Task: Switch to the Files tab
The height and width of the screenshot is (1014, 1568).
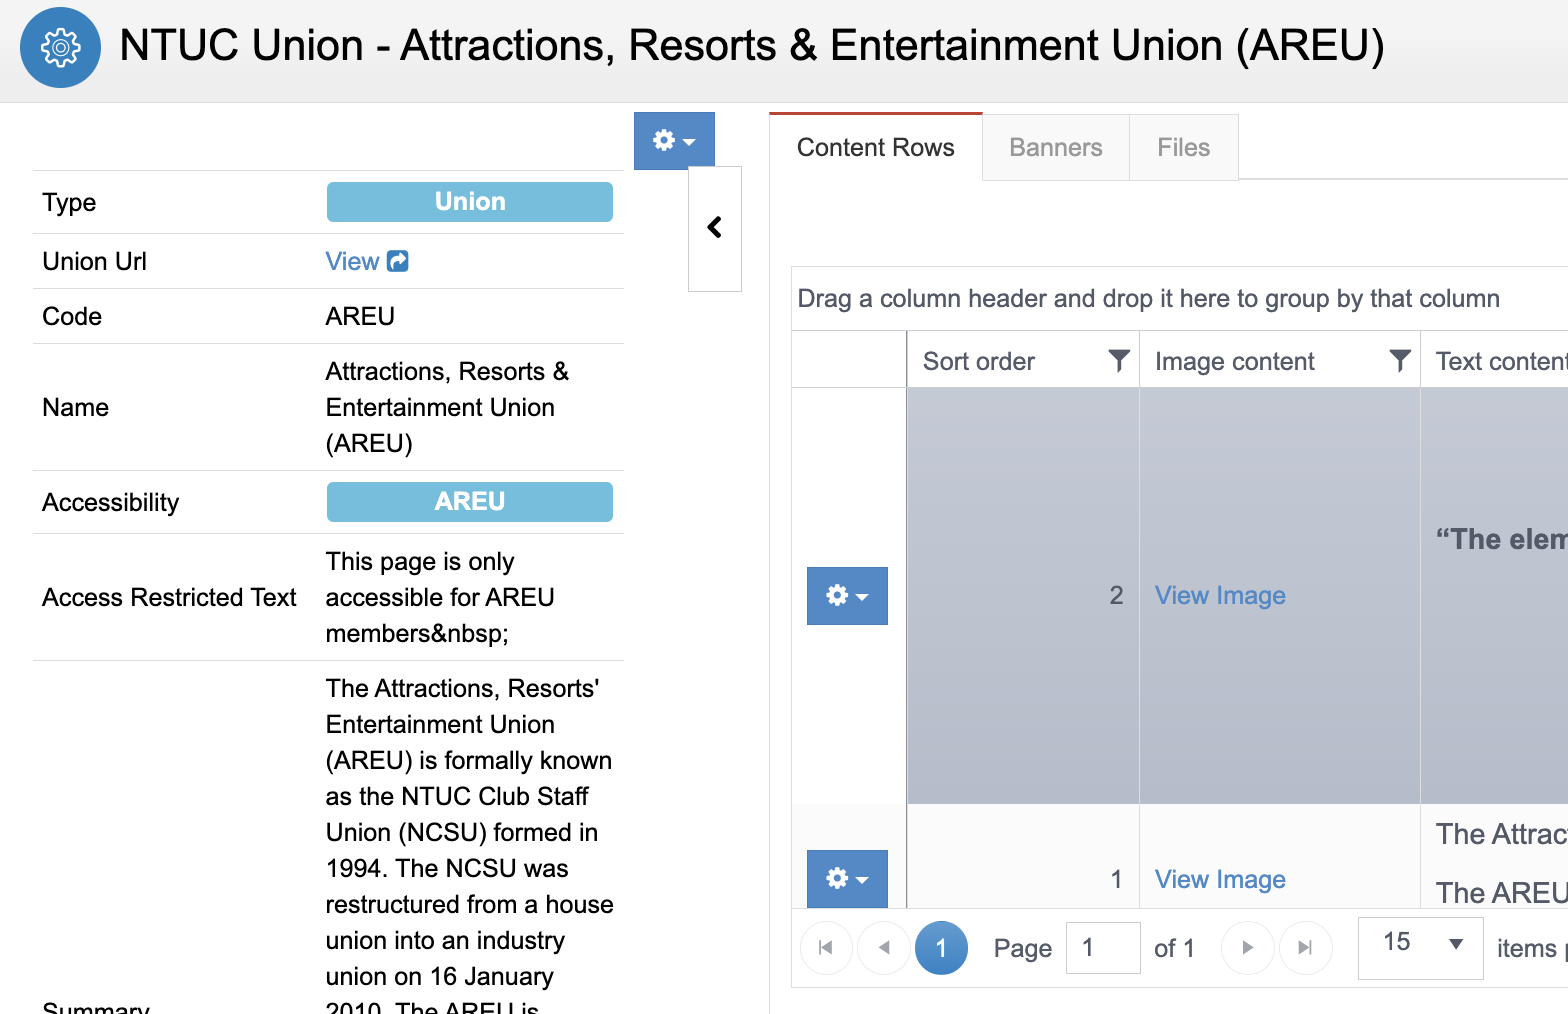Action: tap(1183, 148)
